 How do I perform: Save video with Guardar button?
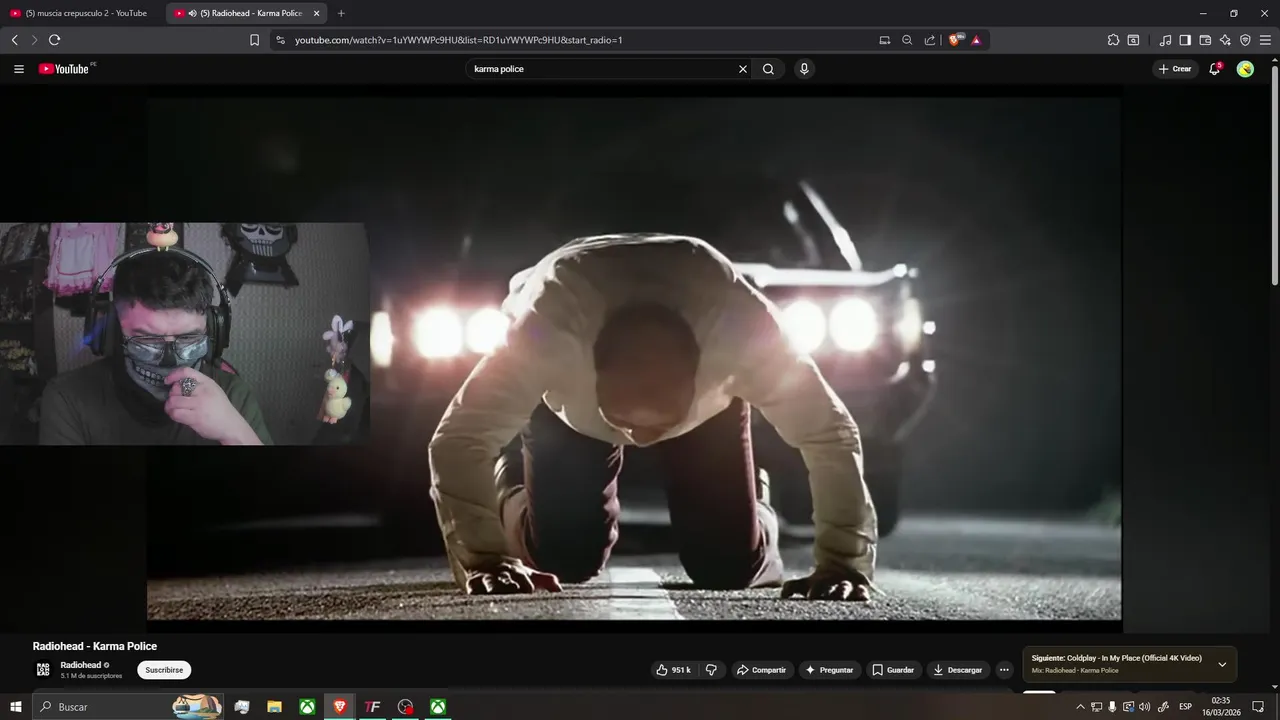(x=893, y=670)
